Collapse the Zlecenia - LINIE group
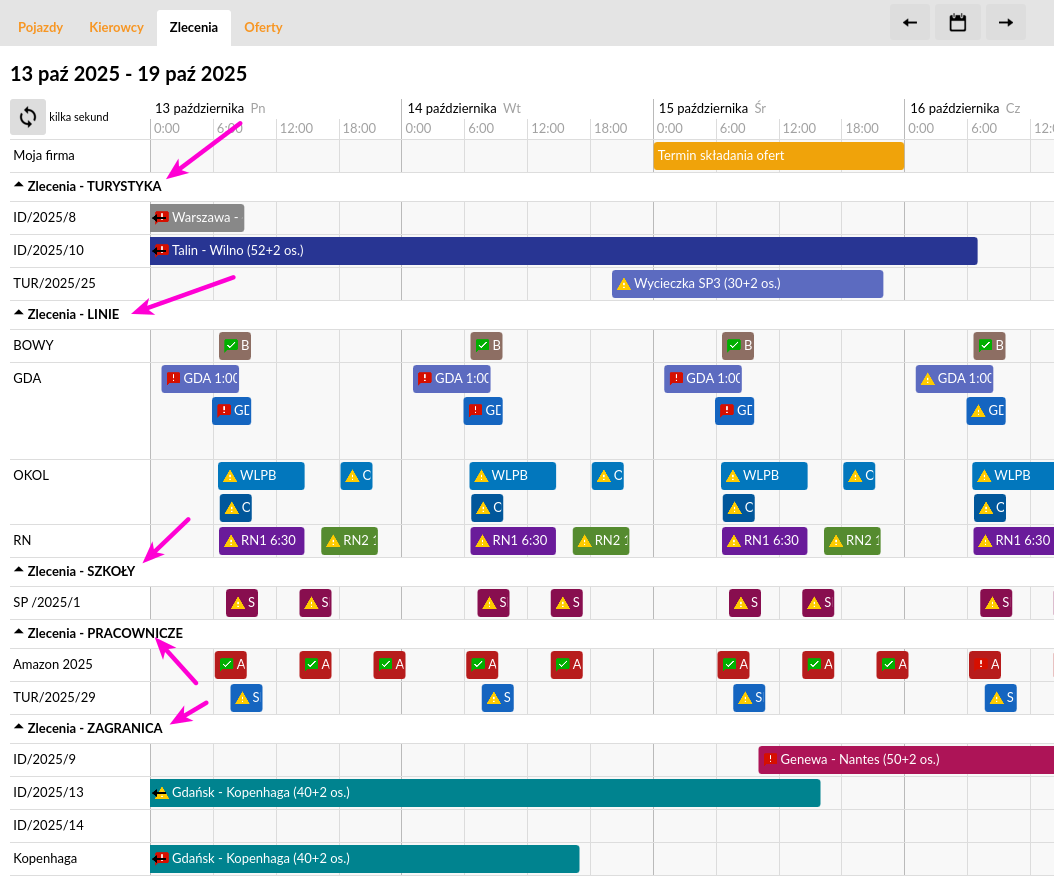The width and height of the screenshot is (1054, 884). (19, 314)
